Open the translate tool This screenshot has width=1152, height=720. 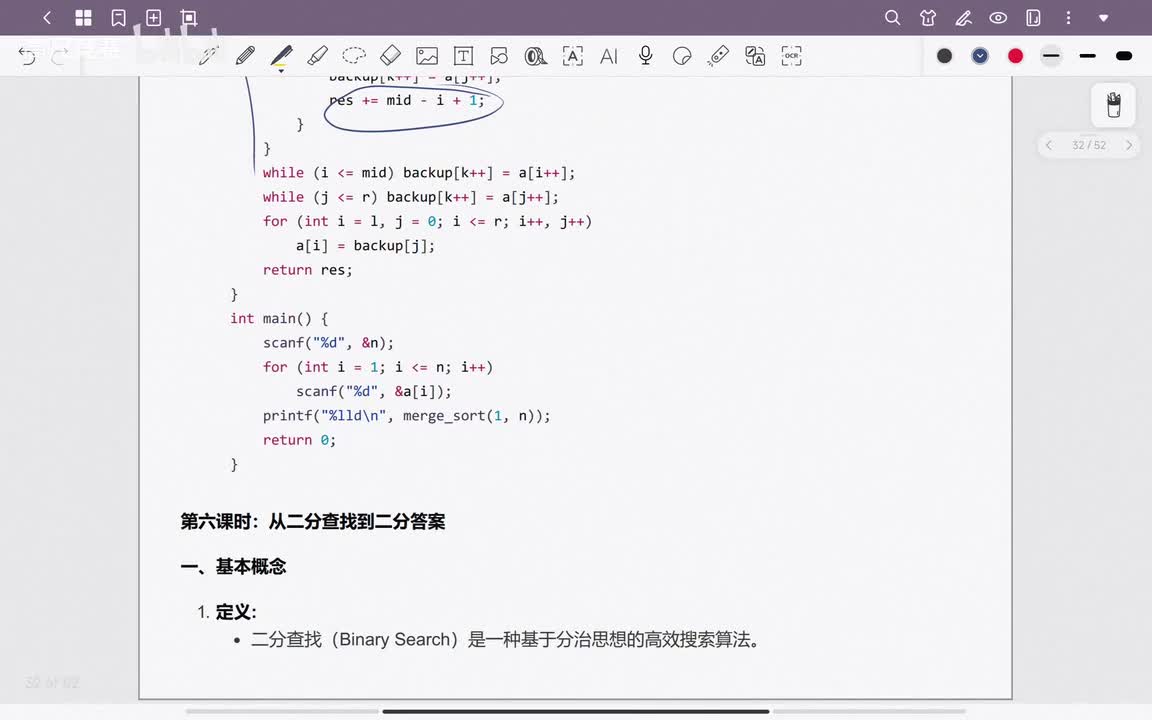tap(755, 56)
